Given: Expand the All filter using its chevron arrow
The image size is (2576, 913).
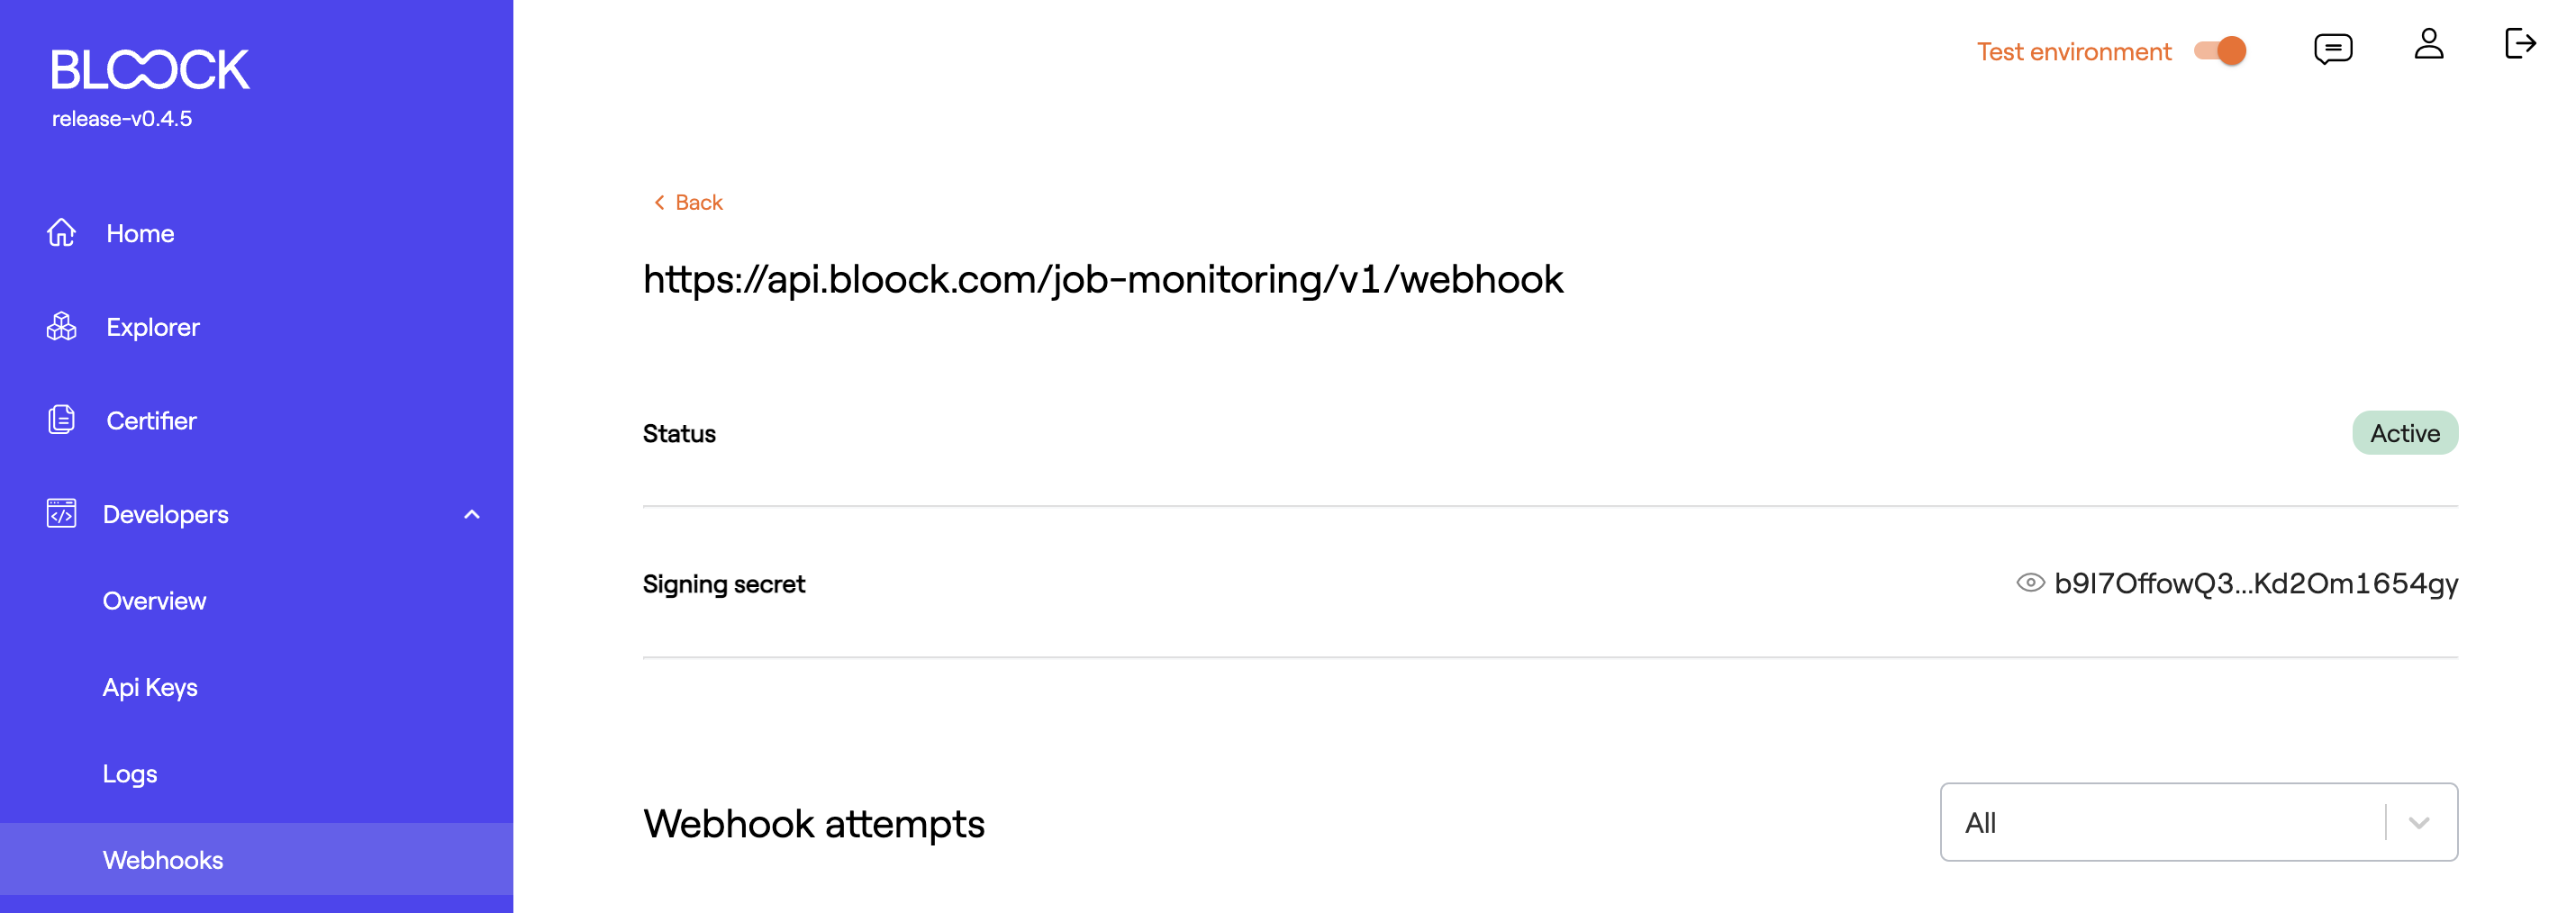Looking at the screenshot, I should [x=2419, y=823].
